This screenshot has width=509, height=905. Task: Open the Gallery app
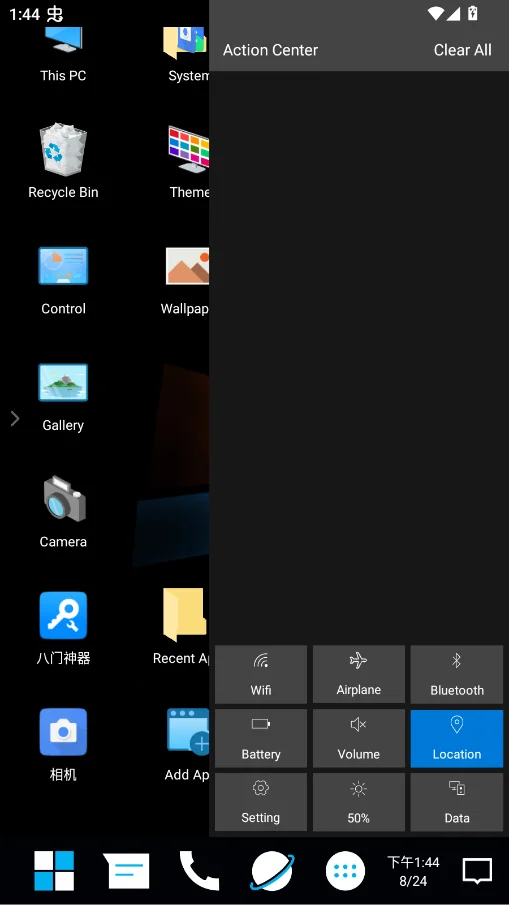(x=63, y=398)
